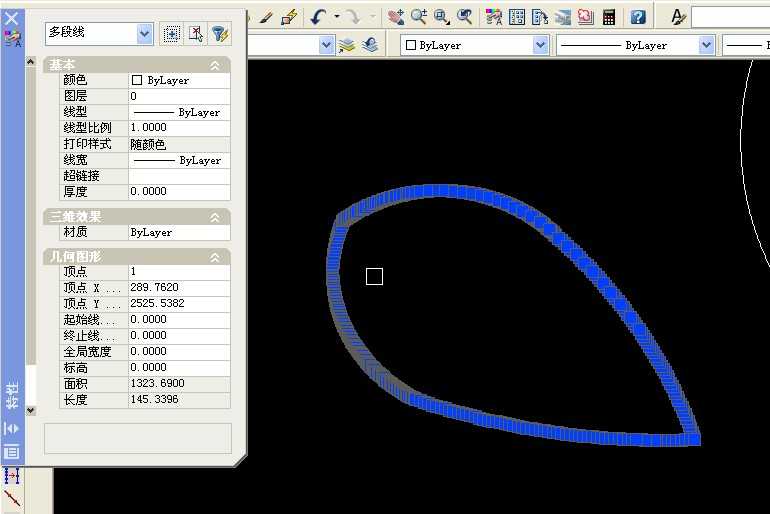This screenshot has height=514, width=770.
Task: Activate the Zoom Realtime magnifier tool
Action: coord(419,17)
